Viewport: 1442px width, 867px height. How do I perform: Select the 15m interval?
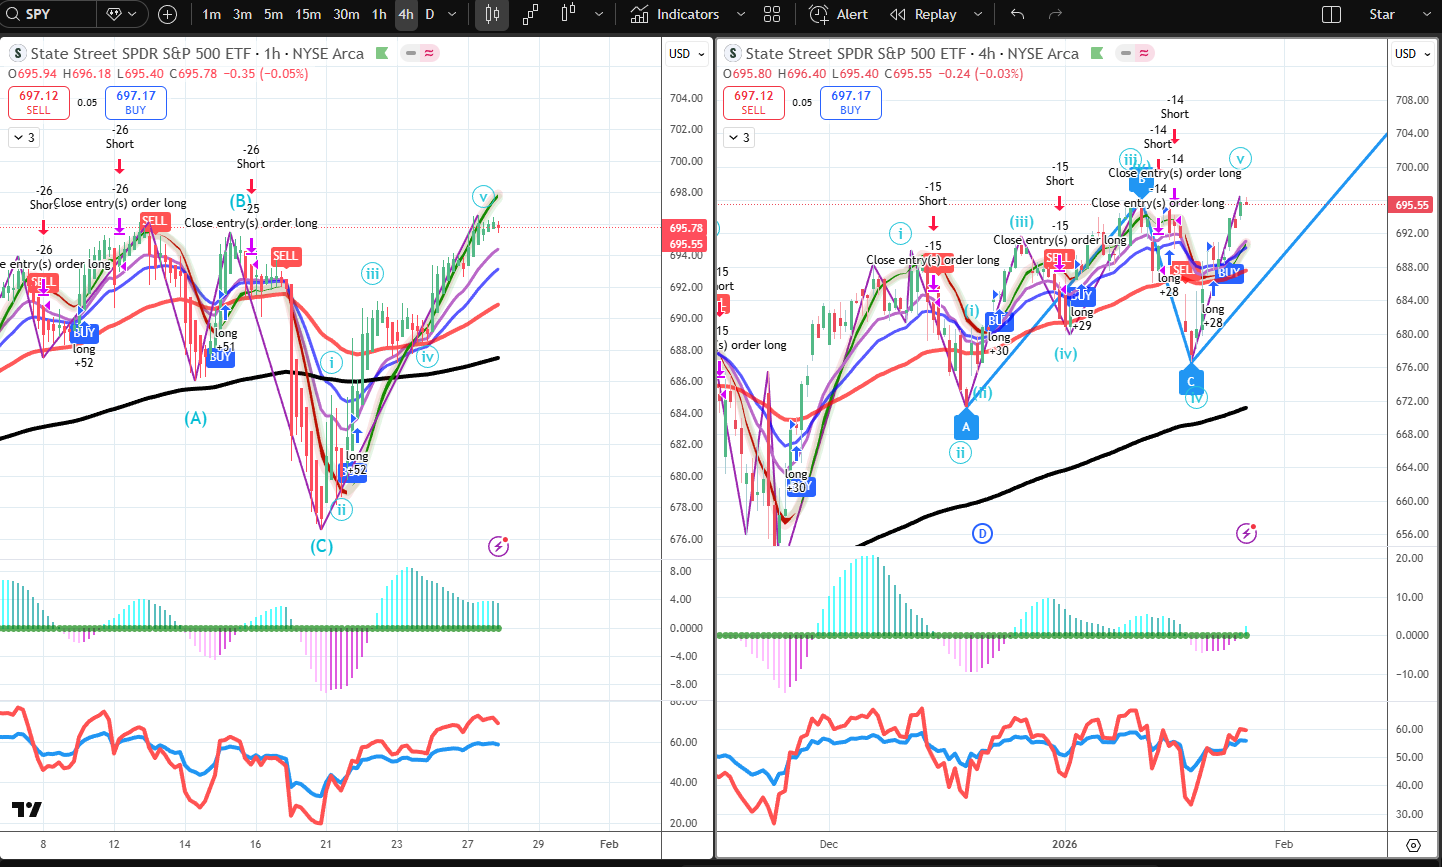point(308,14)
